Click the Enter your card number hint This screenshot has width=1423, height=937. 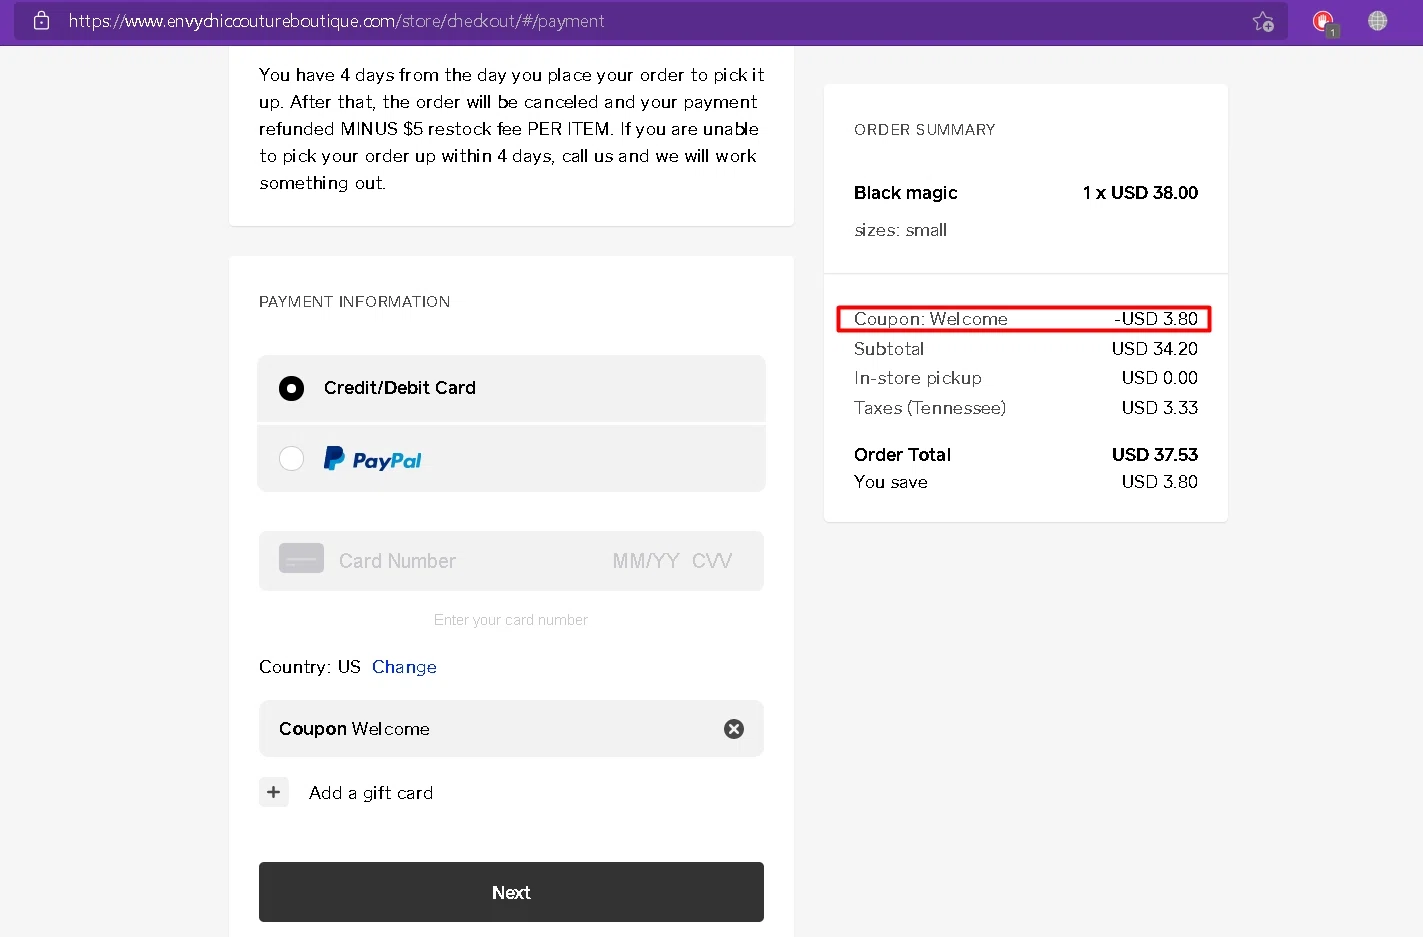(511, 620)
